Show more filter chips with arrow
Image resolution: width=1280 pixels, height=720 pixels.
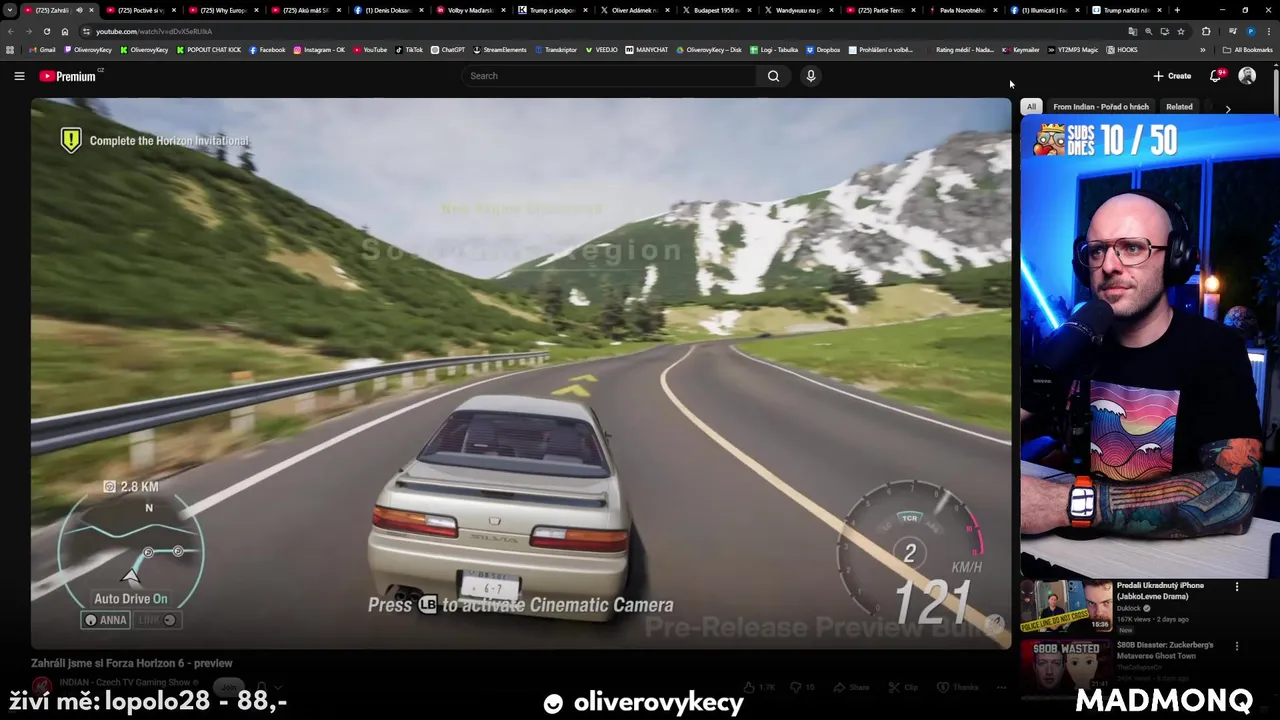(x=1228, y=108)
